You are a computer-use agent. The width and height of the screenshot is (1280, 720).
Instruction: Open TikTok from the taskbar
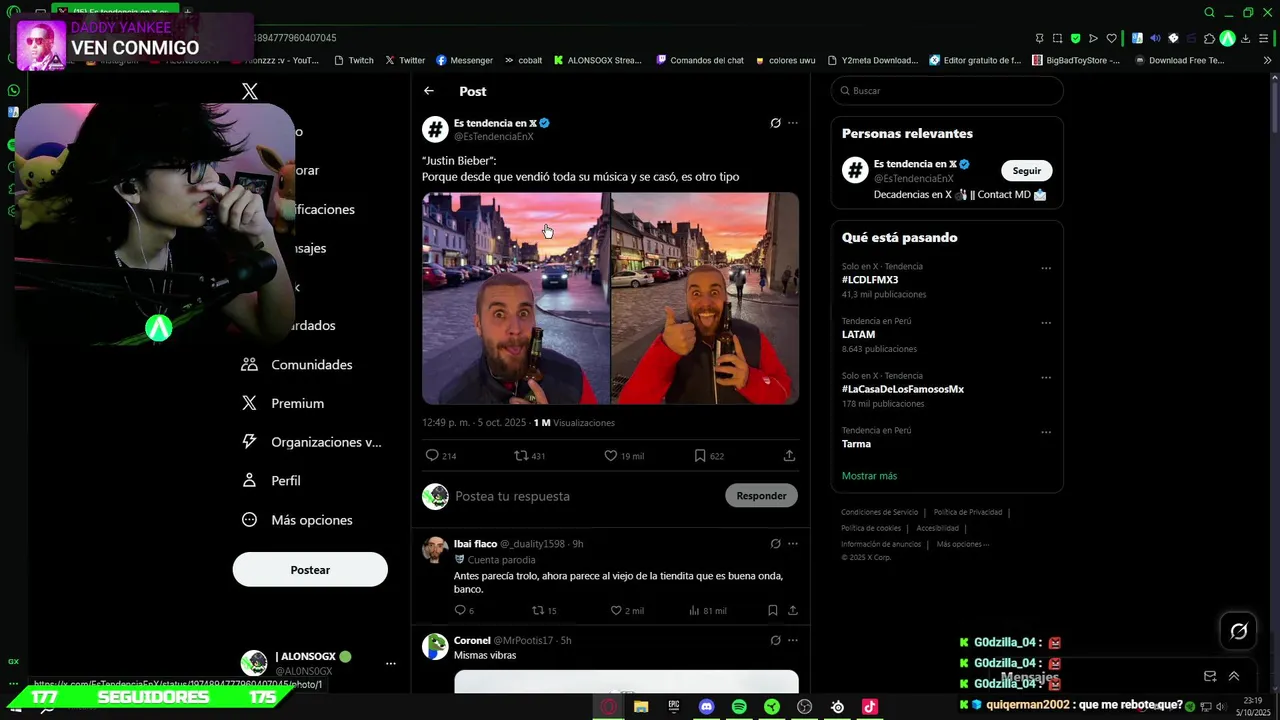point(870,707)
